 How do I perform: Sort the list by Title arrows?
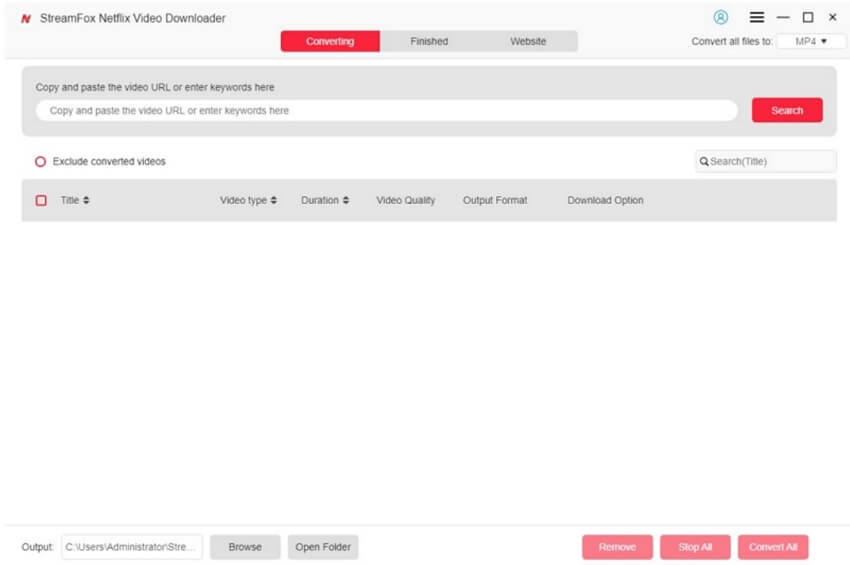[86, 200]
